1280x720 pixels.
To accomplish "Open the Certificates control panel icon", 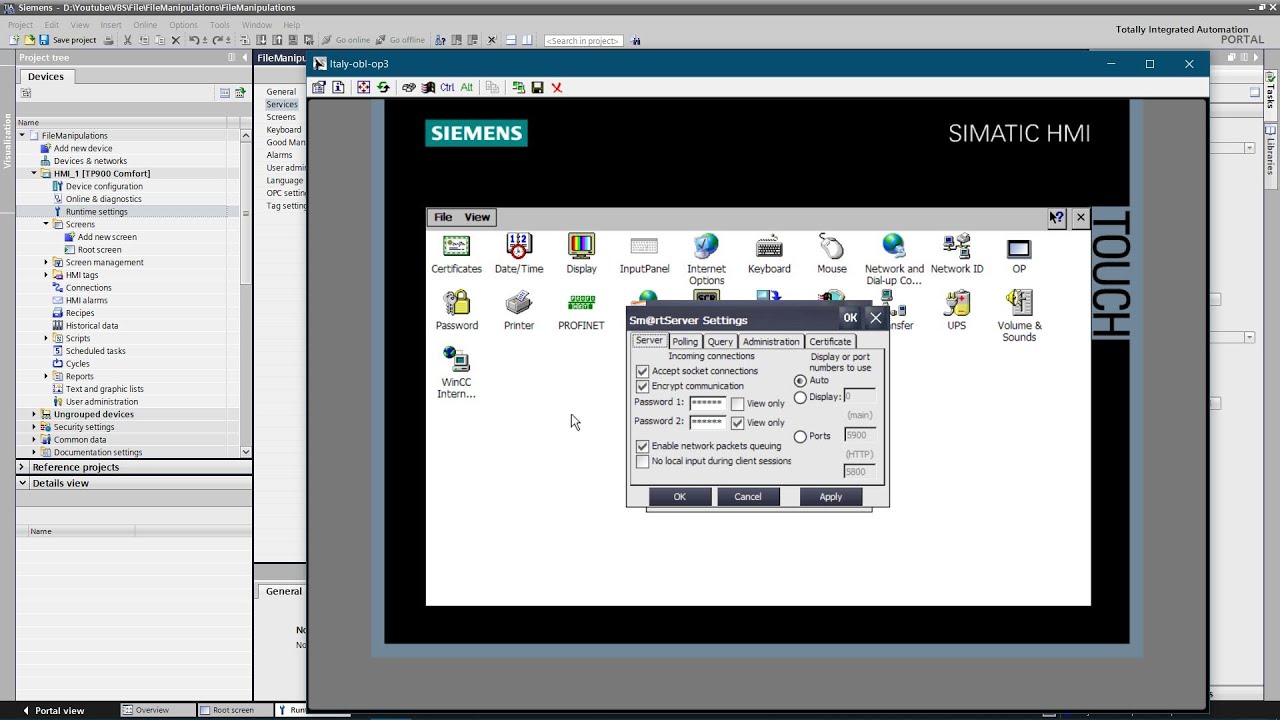I will 456,254.
